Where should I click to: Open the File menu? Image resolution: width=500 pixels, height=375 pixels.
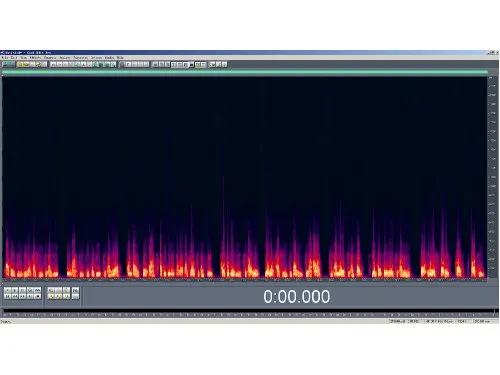[x=5, y=58]
